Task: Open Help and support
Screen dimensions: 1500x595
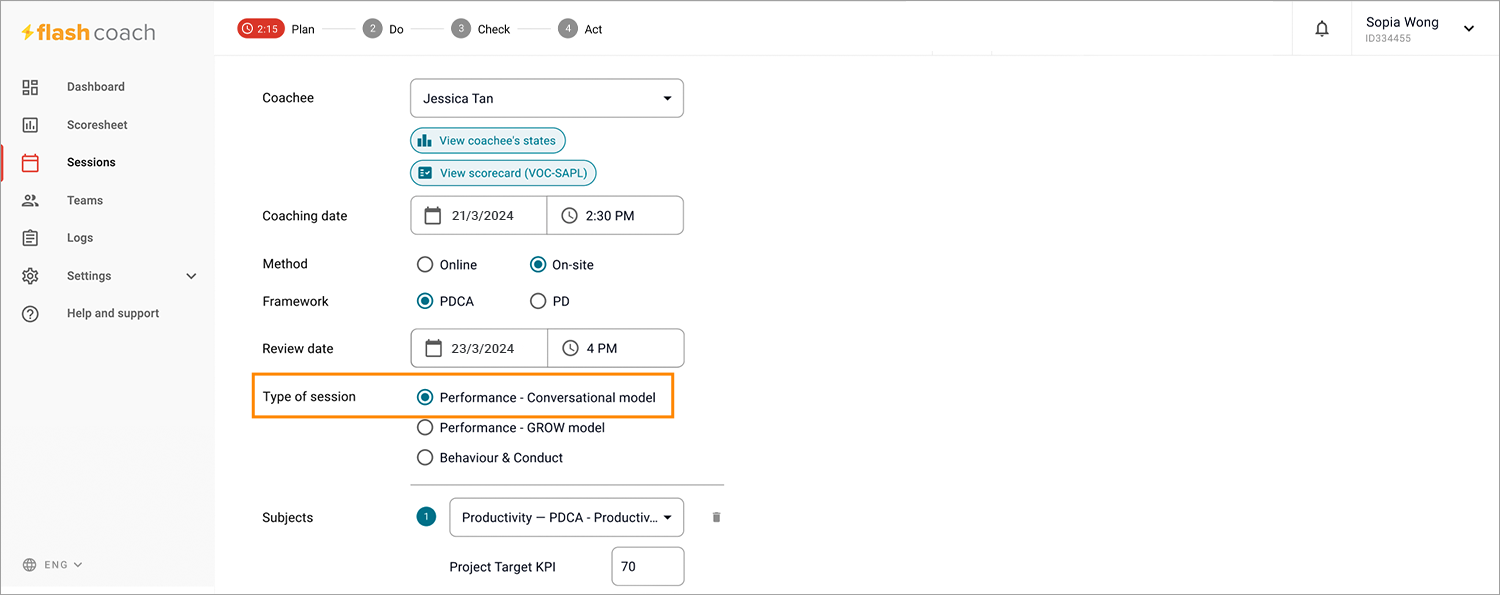Action: coord(113,313)
